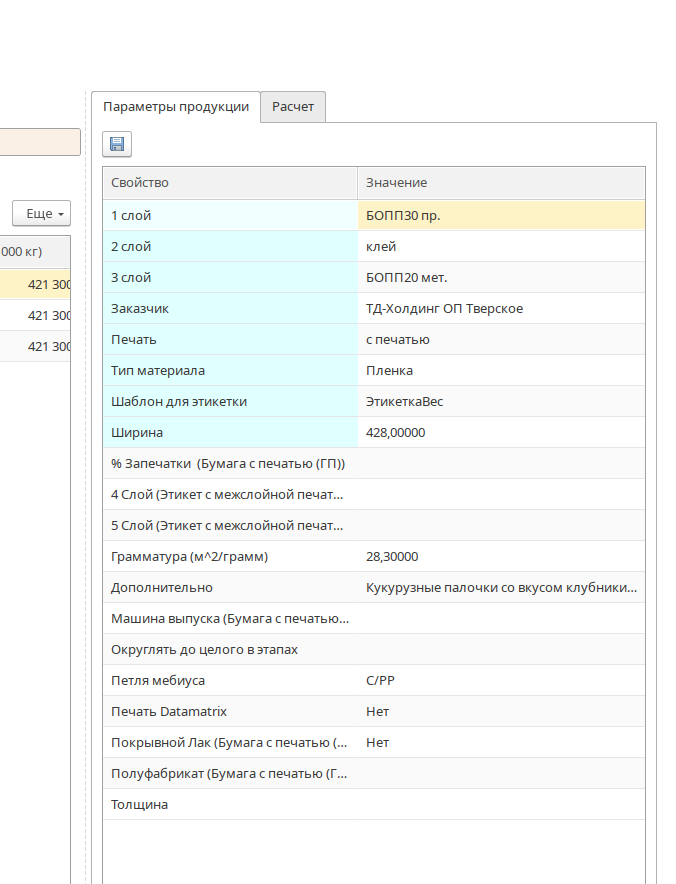Click the Свойство column header
The image size is (676, 884).
pyautogui.click(x=229, y=183)
